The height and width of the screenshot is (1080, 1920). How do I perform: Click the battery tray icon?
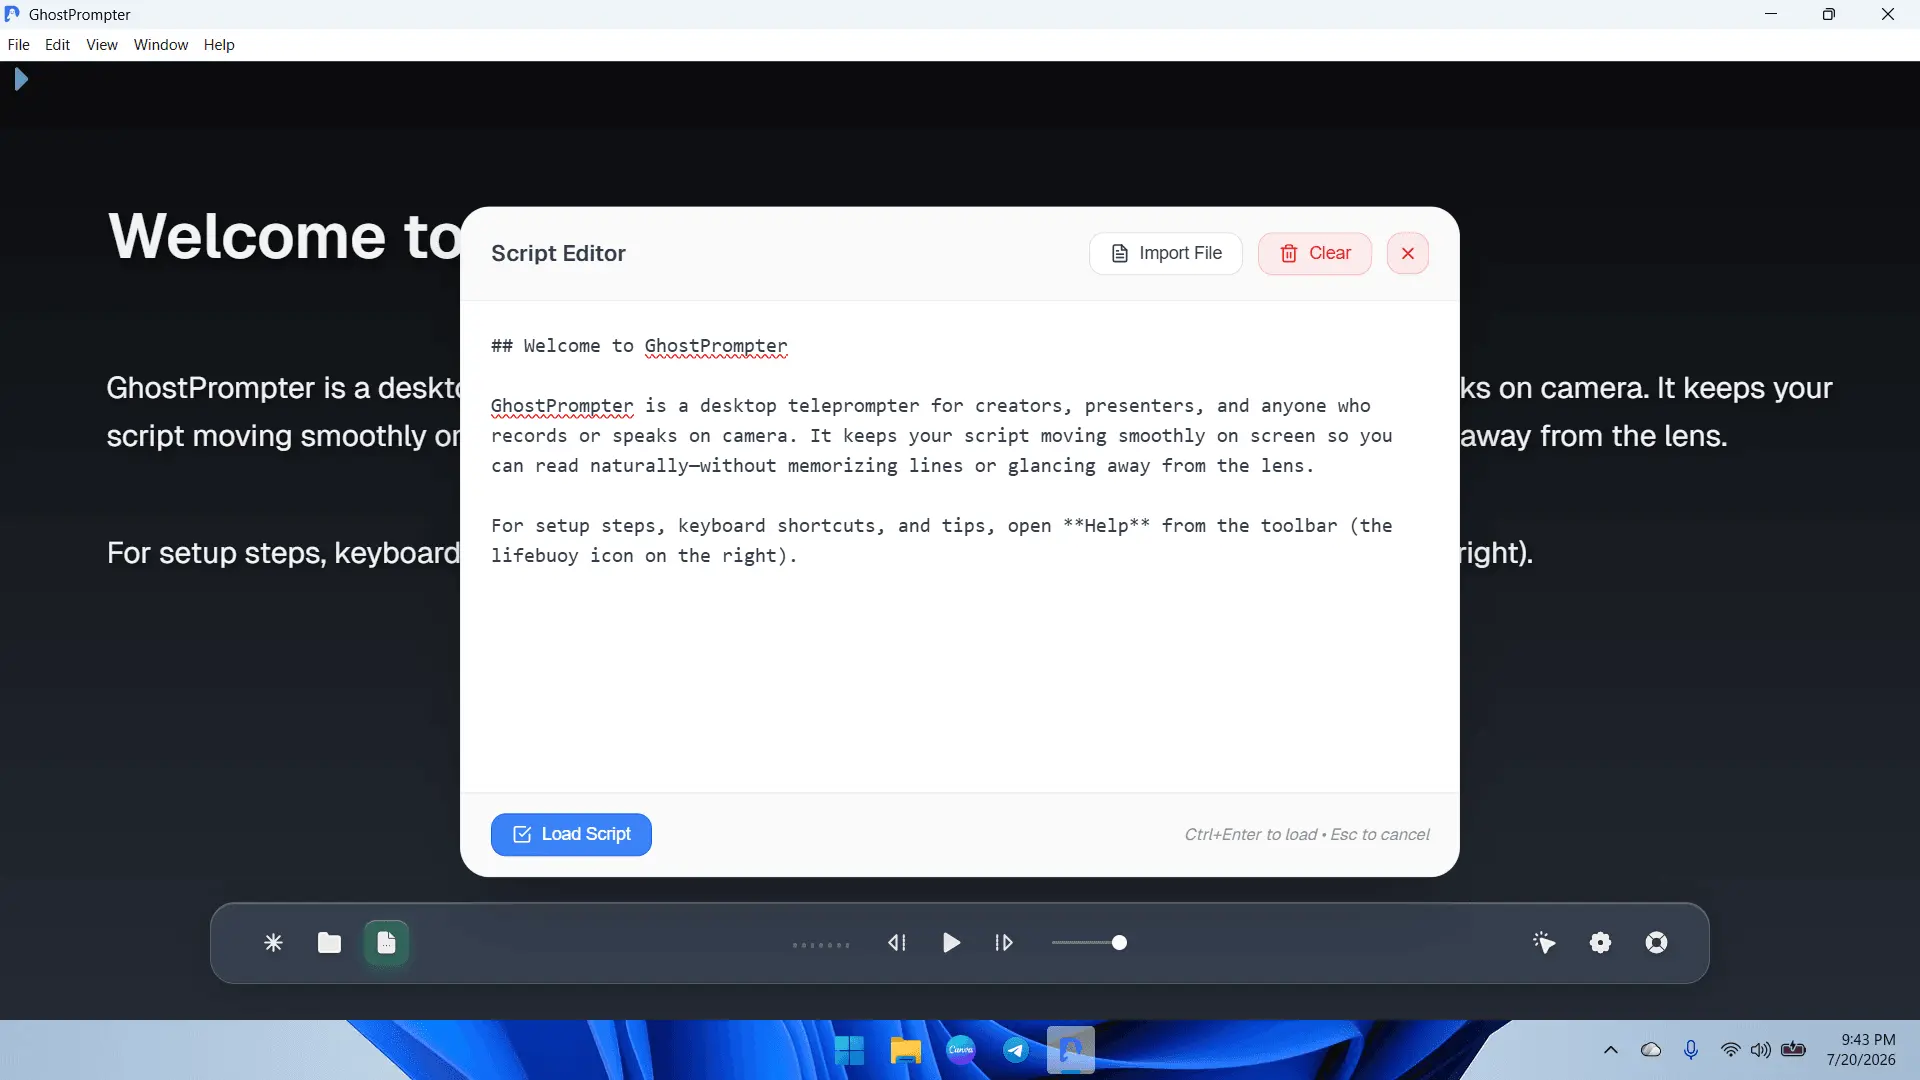pos(1794,1050)
